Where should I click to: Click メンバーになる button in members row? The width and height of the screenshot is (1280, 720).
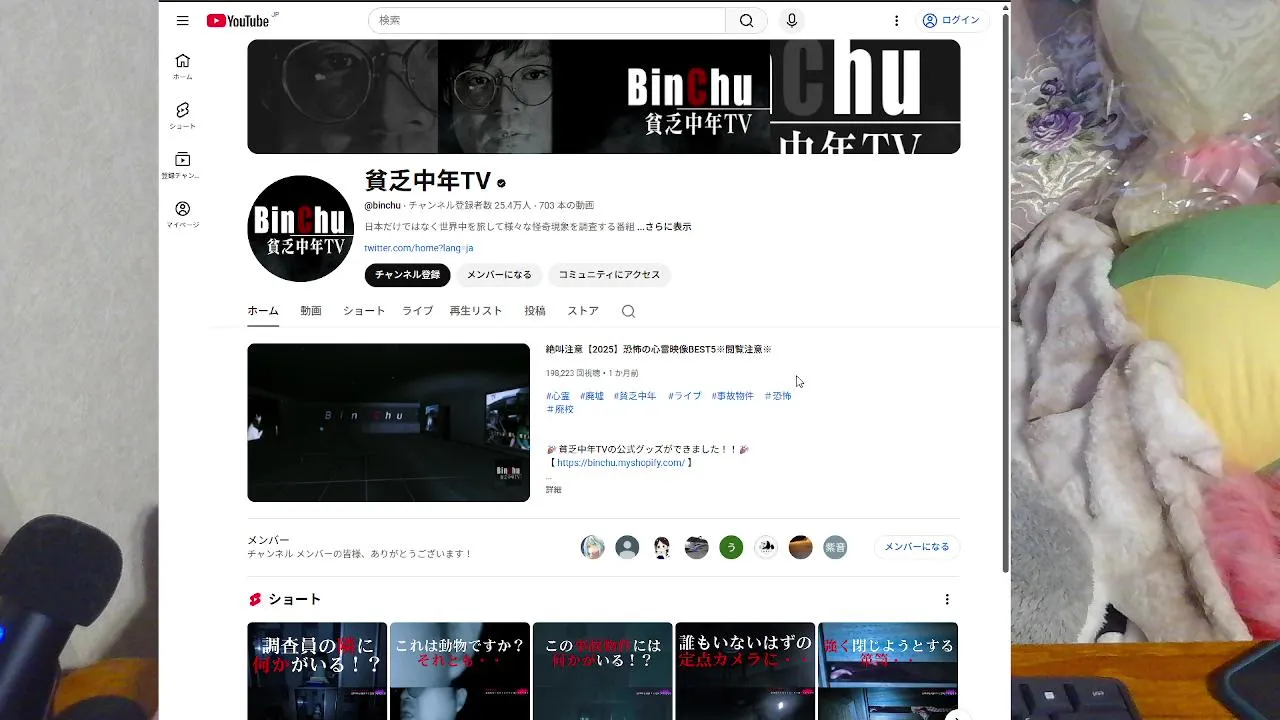tap(917, 547)
